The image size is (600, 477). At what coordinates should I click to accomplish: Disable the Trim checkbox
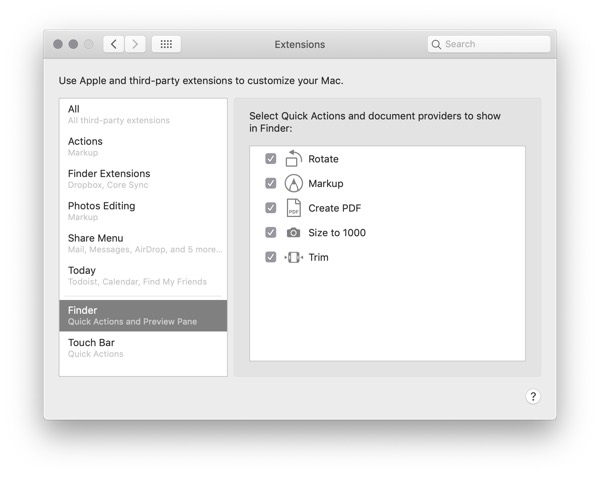point(271,257)
